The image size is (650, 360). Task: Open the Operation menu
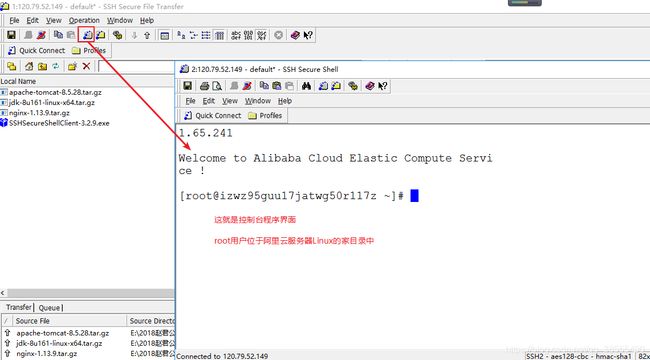point(84,20)
